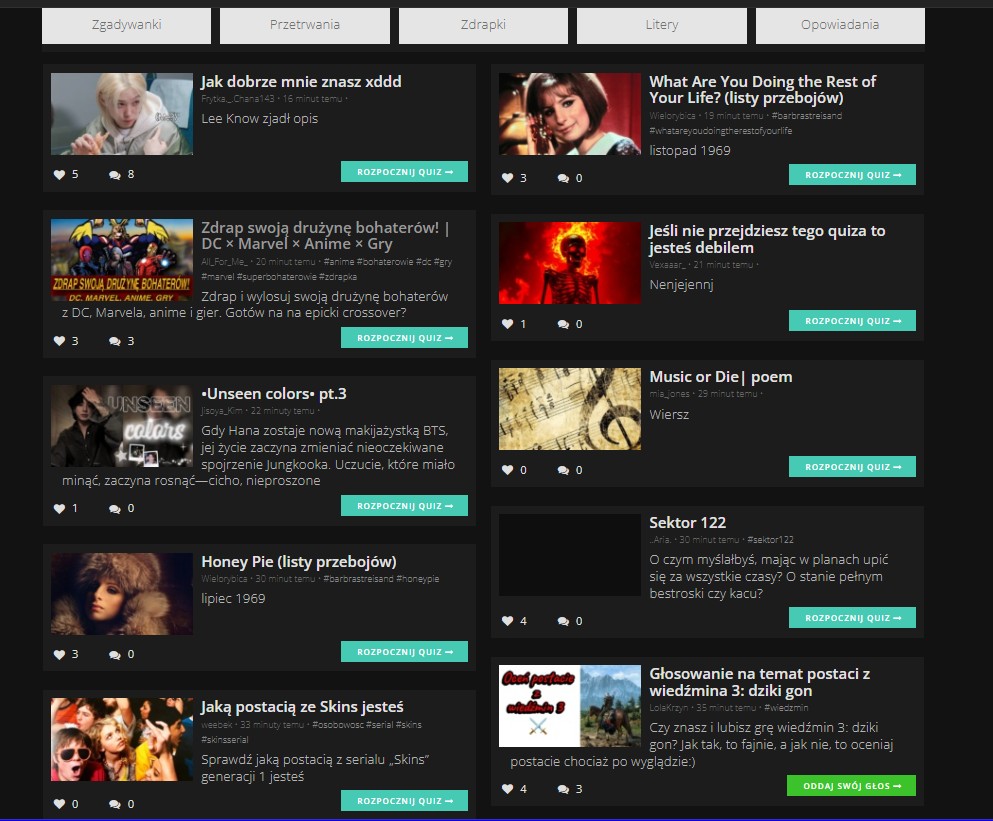
Task: Select the Opowiadania tab
Action: [x=839, y=25]
